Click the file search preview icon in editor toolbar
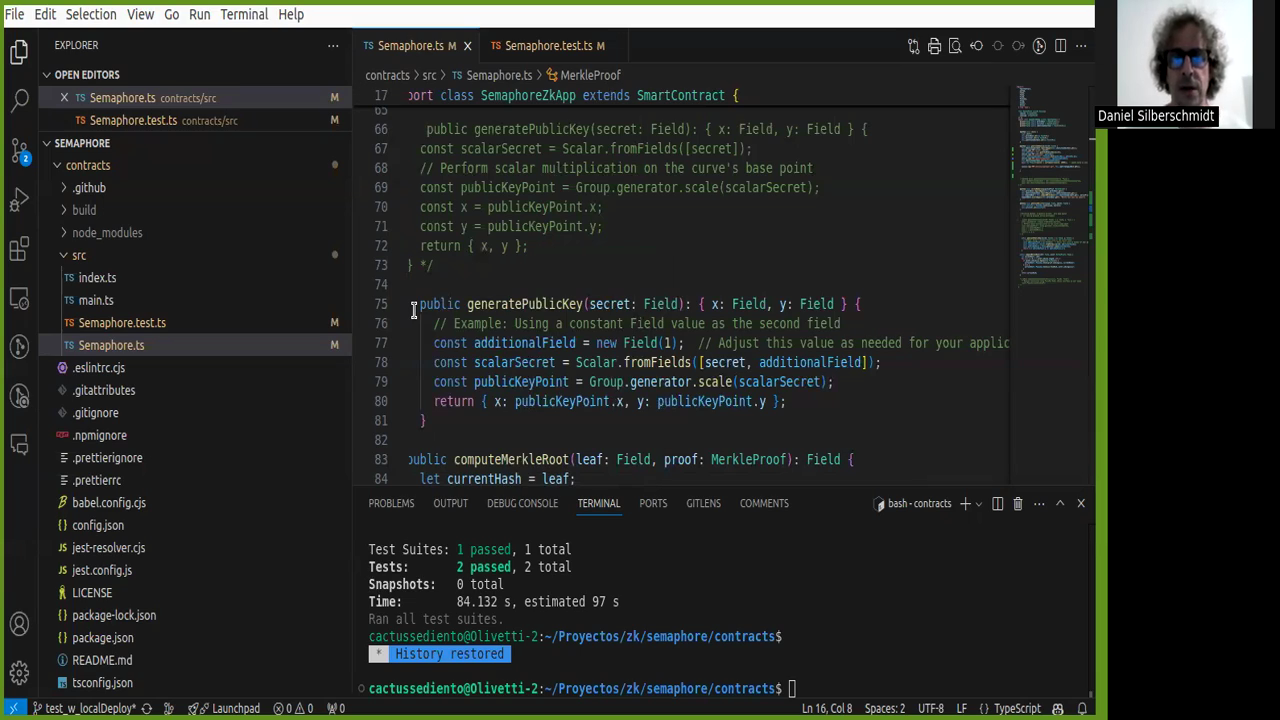This screenshot has width=1280, height=720. (955, 46)
